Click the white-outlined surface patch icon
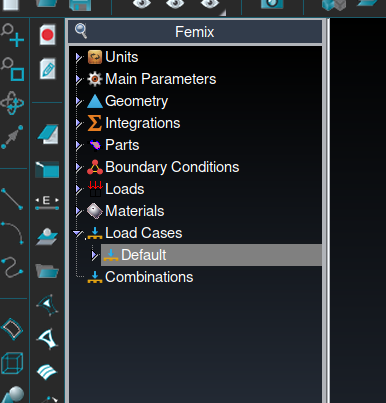 coord(47,339)
